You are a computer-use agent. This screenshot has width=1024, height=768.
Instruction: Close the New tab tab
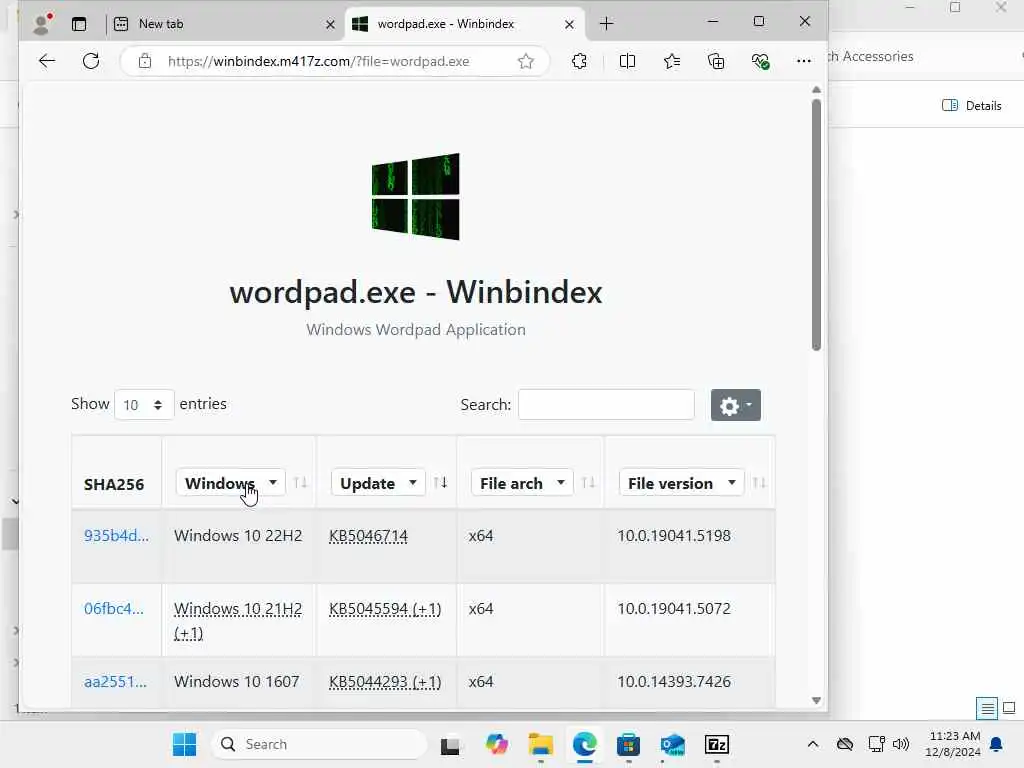click(330, 24)
